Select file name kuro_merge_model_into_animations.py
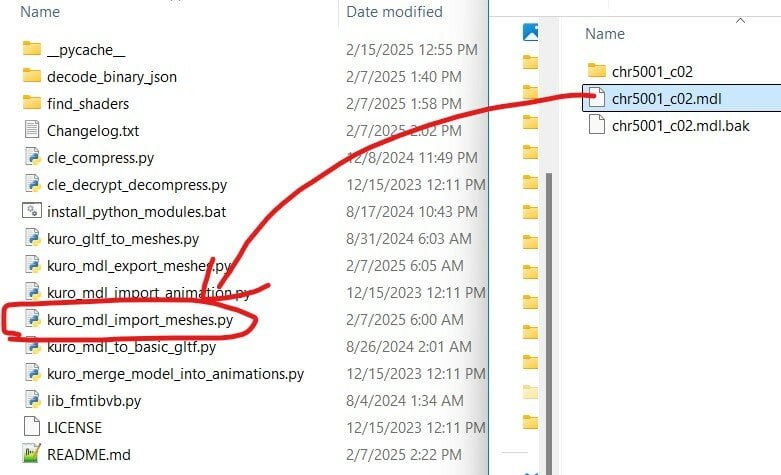The height and width of the screenshot is (475, 781). click(175, 374)
